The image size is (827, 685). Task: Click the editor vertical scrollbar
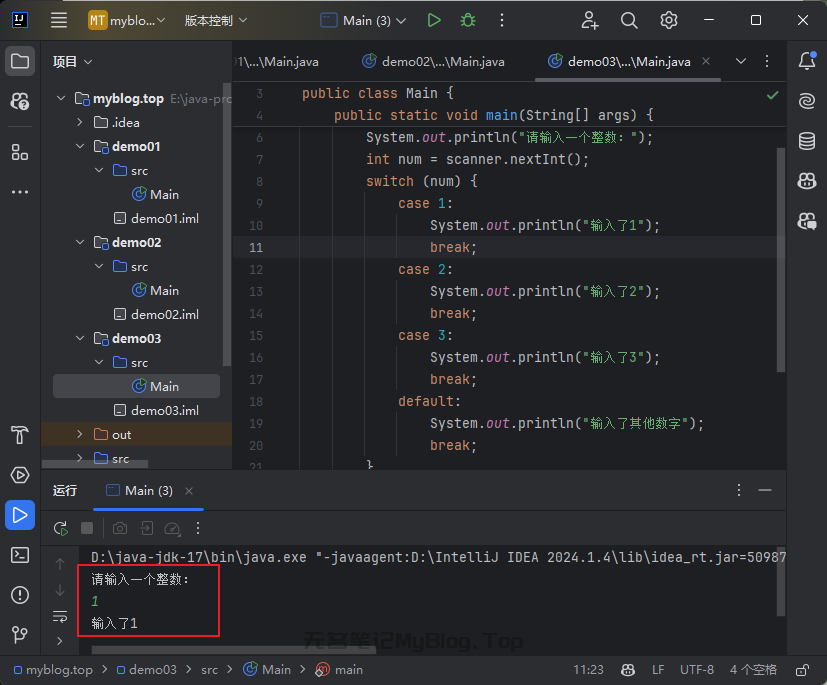click(781, 260)
